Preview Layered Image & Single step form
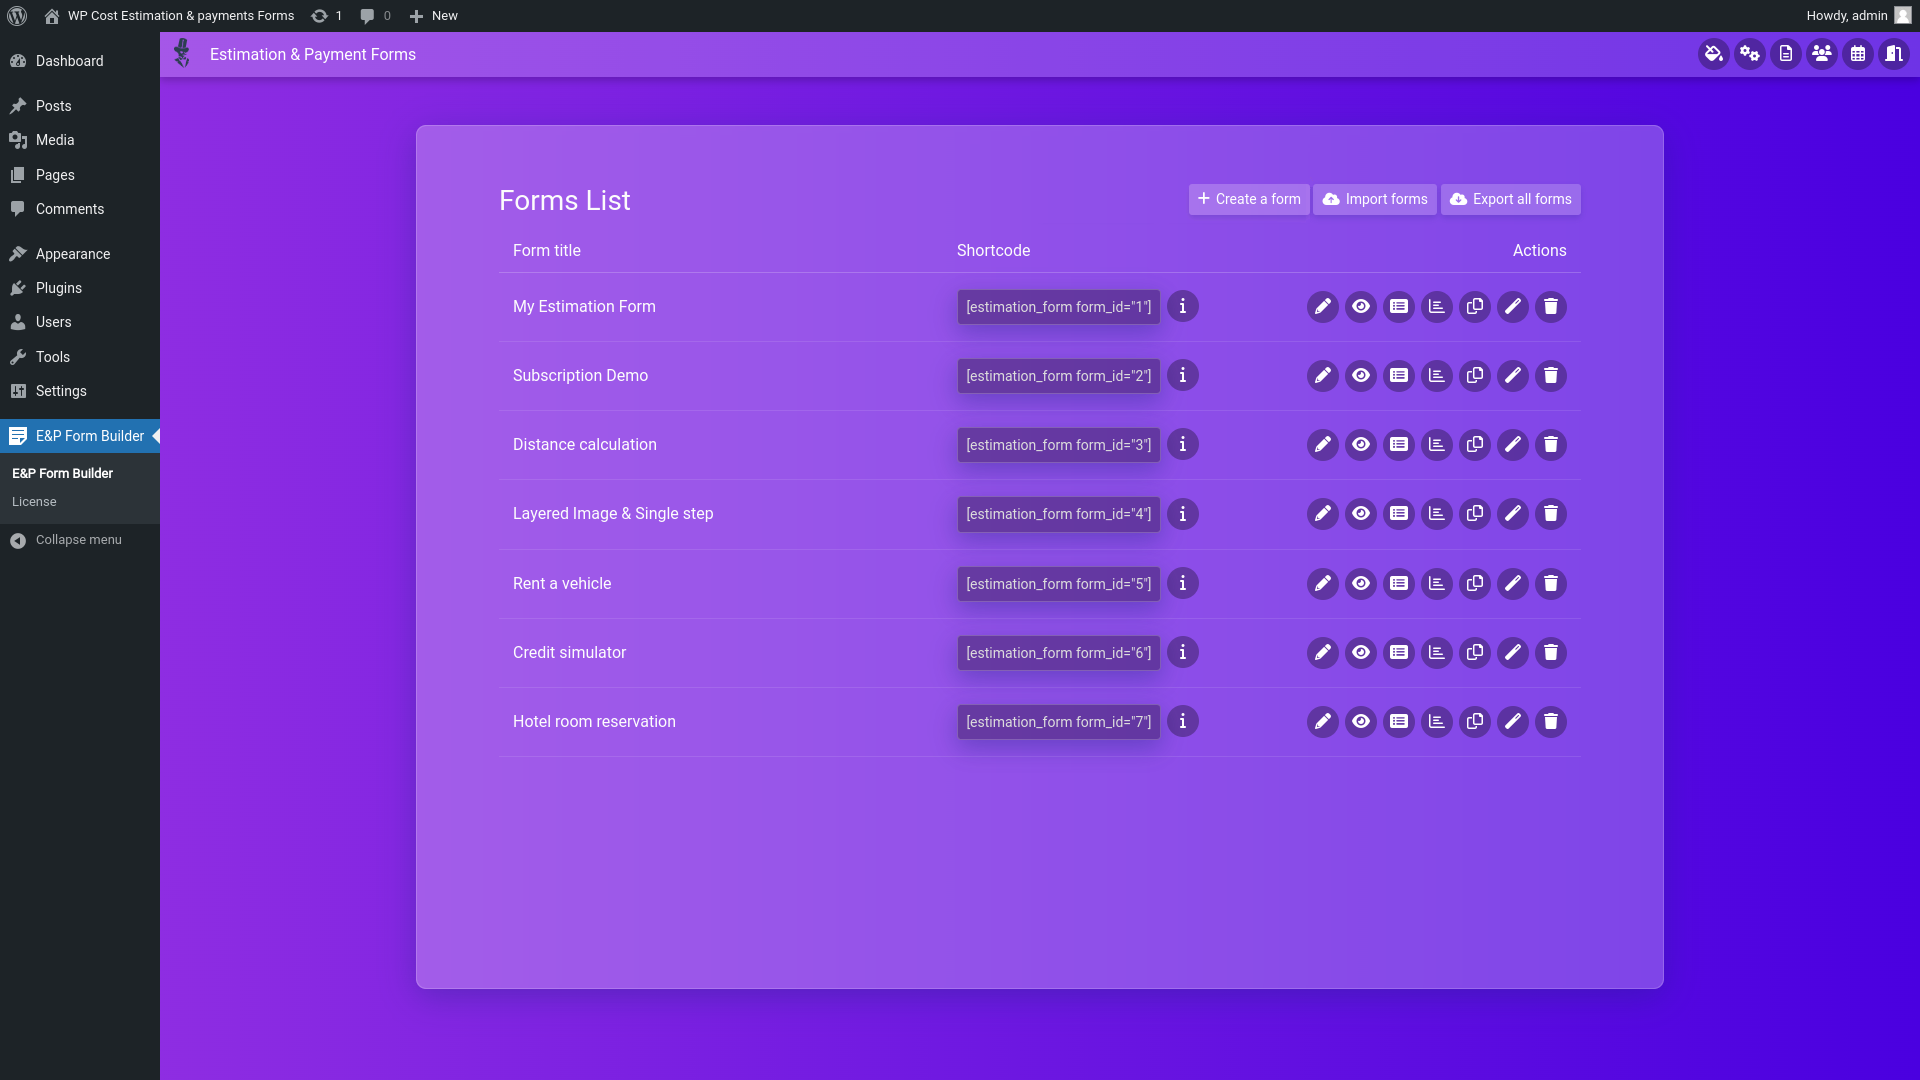The height and width of the screenshot is (1080, 1920). click(x=1361, y=514)
